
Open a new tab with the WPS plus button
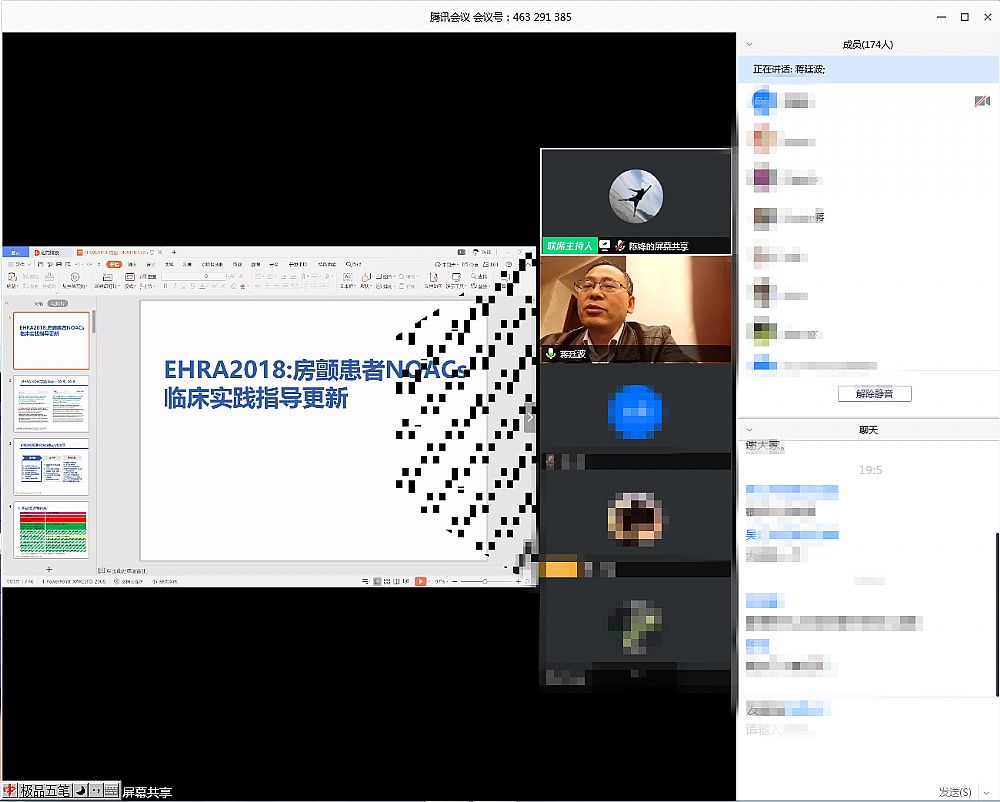(173, 252)
